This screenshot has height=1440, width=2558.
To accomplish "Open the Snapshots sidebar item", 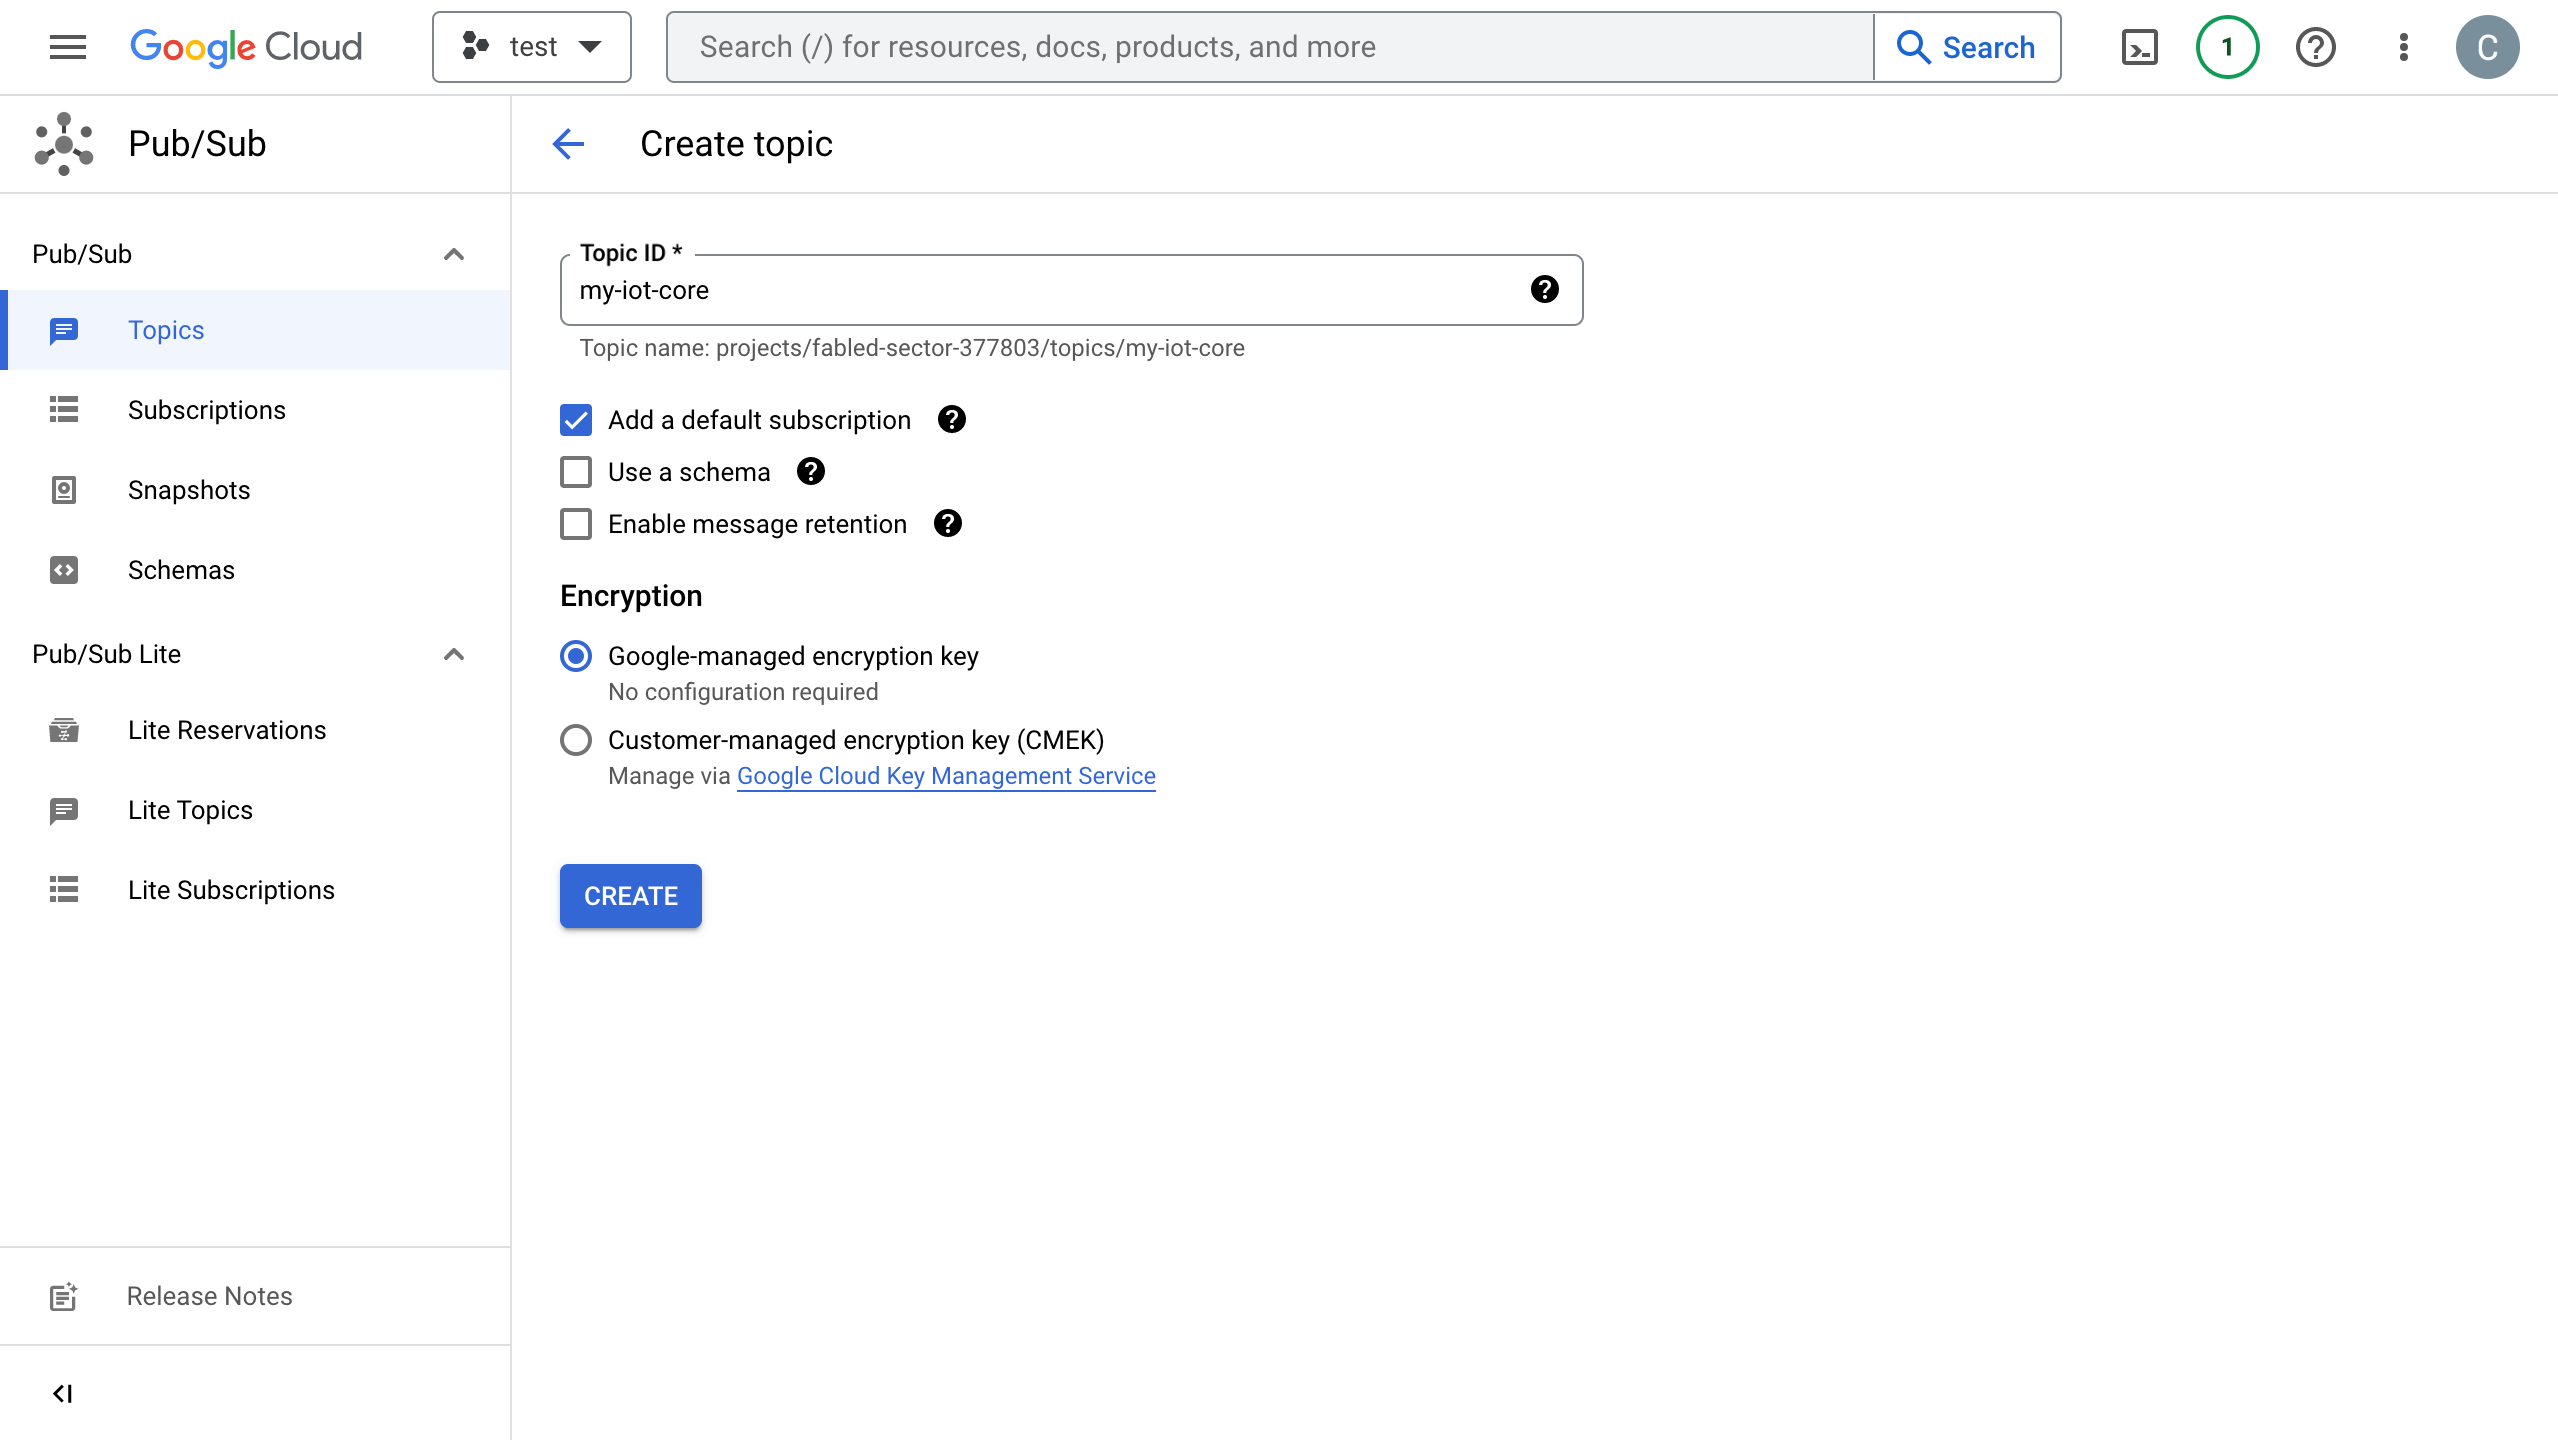I will pos(189,489).
